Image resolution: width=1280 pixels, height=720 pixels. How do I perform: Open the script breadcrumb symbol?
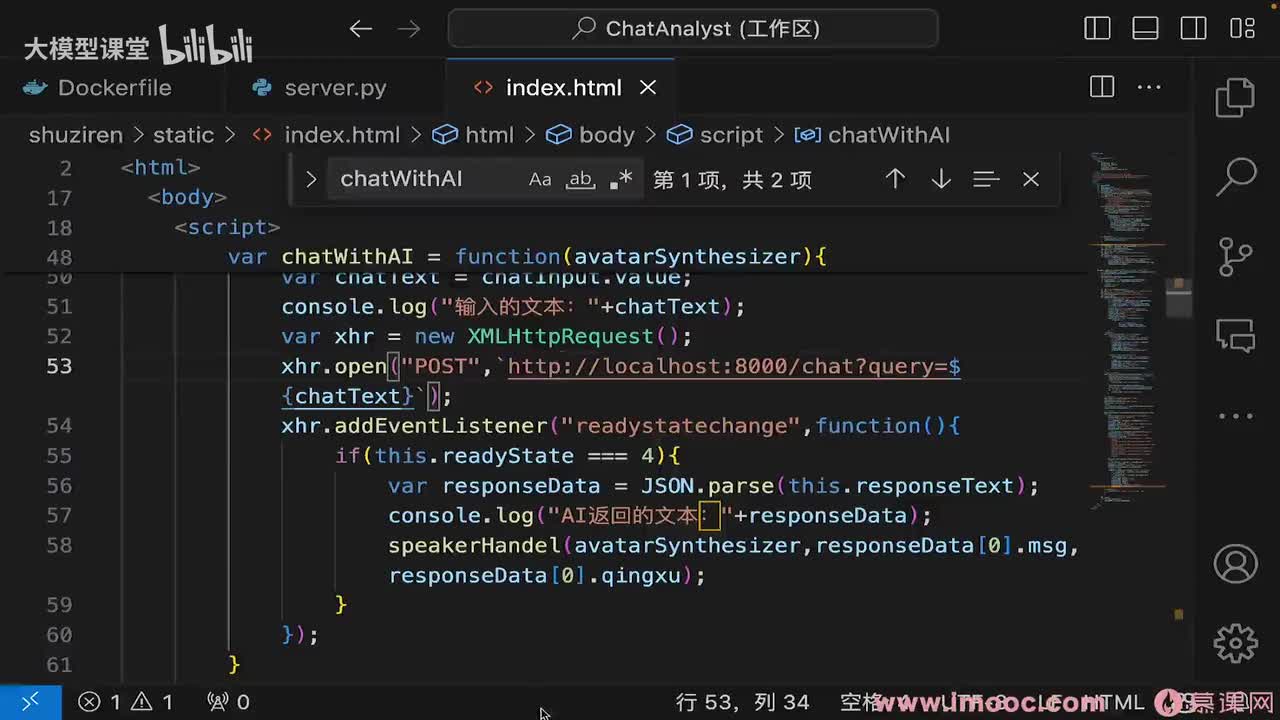click(715, 135)
